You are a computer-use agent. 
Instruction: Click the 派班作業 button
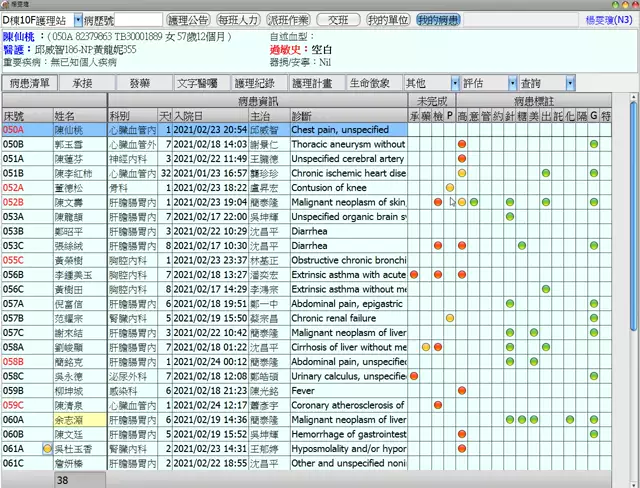click(x=288, y=20)
